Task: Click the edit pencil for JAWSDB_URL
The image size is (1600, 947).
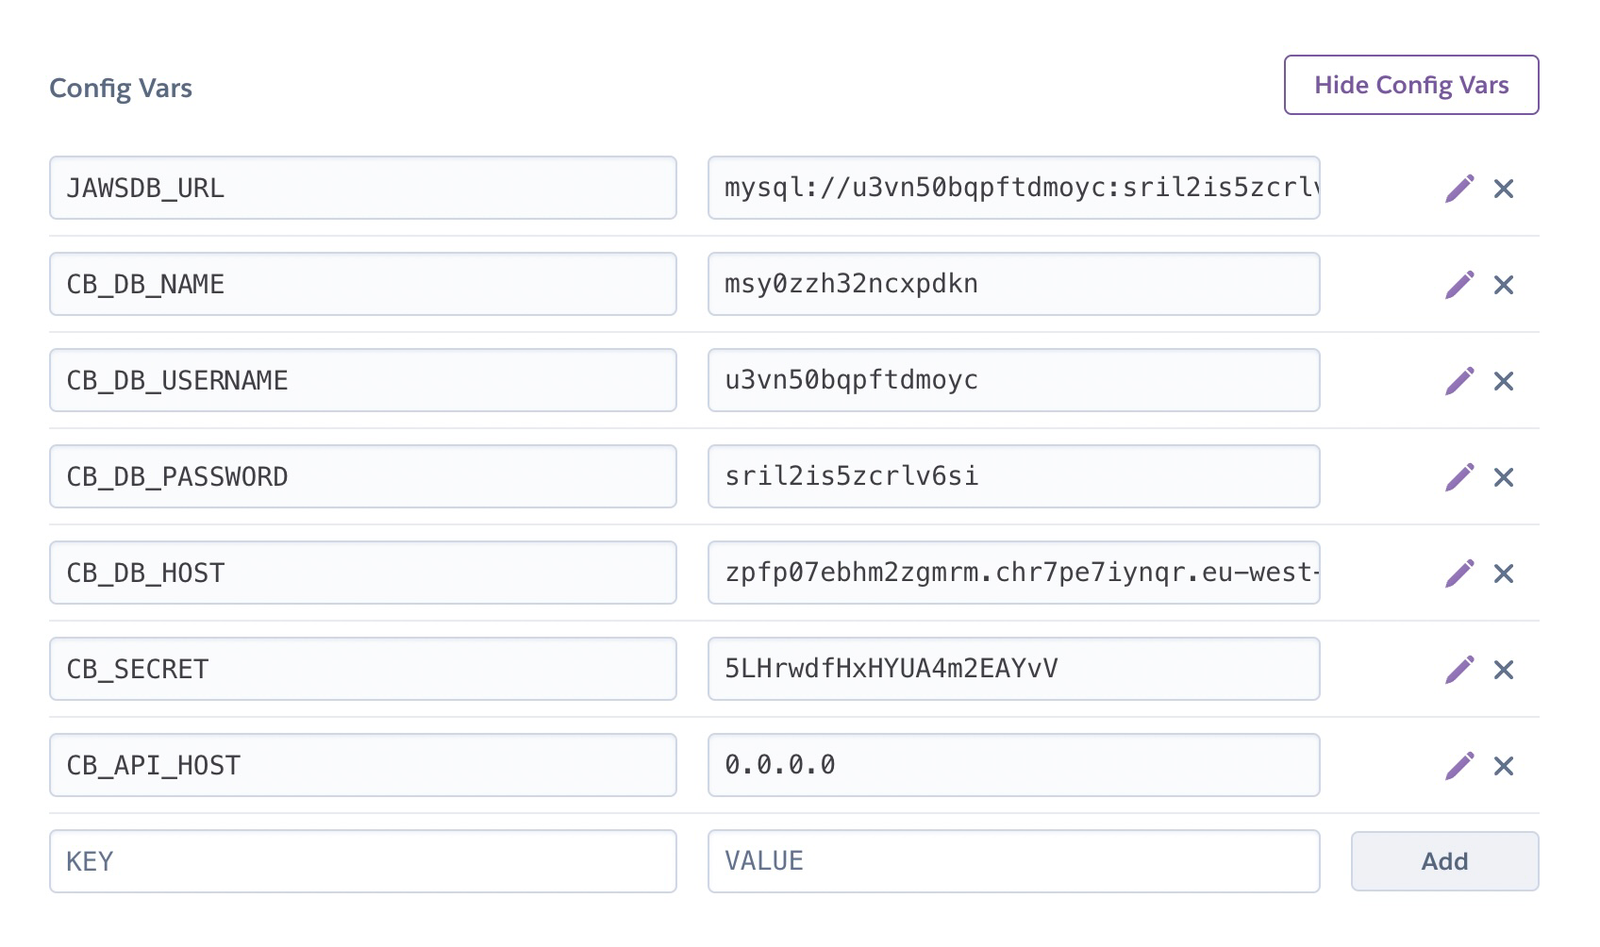Action: coord(1462,187)
